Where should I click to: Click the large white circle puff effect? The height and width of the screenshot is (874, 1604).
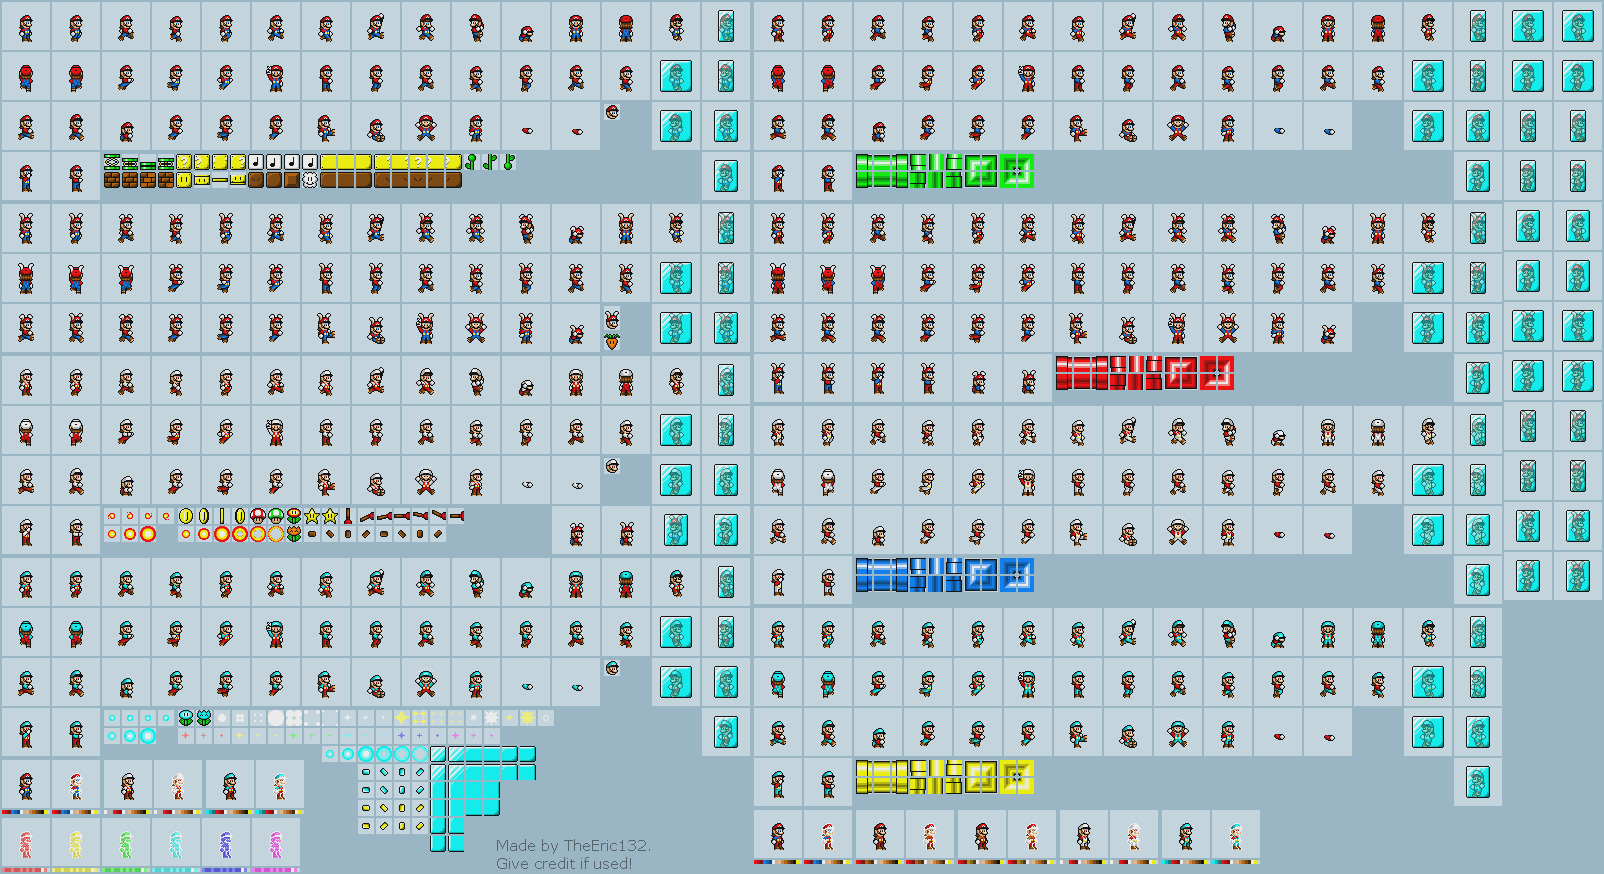coord(276,718)
